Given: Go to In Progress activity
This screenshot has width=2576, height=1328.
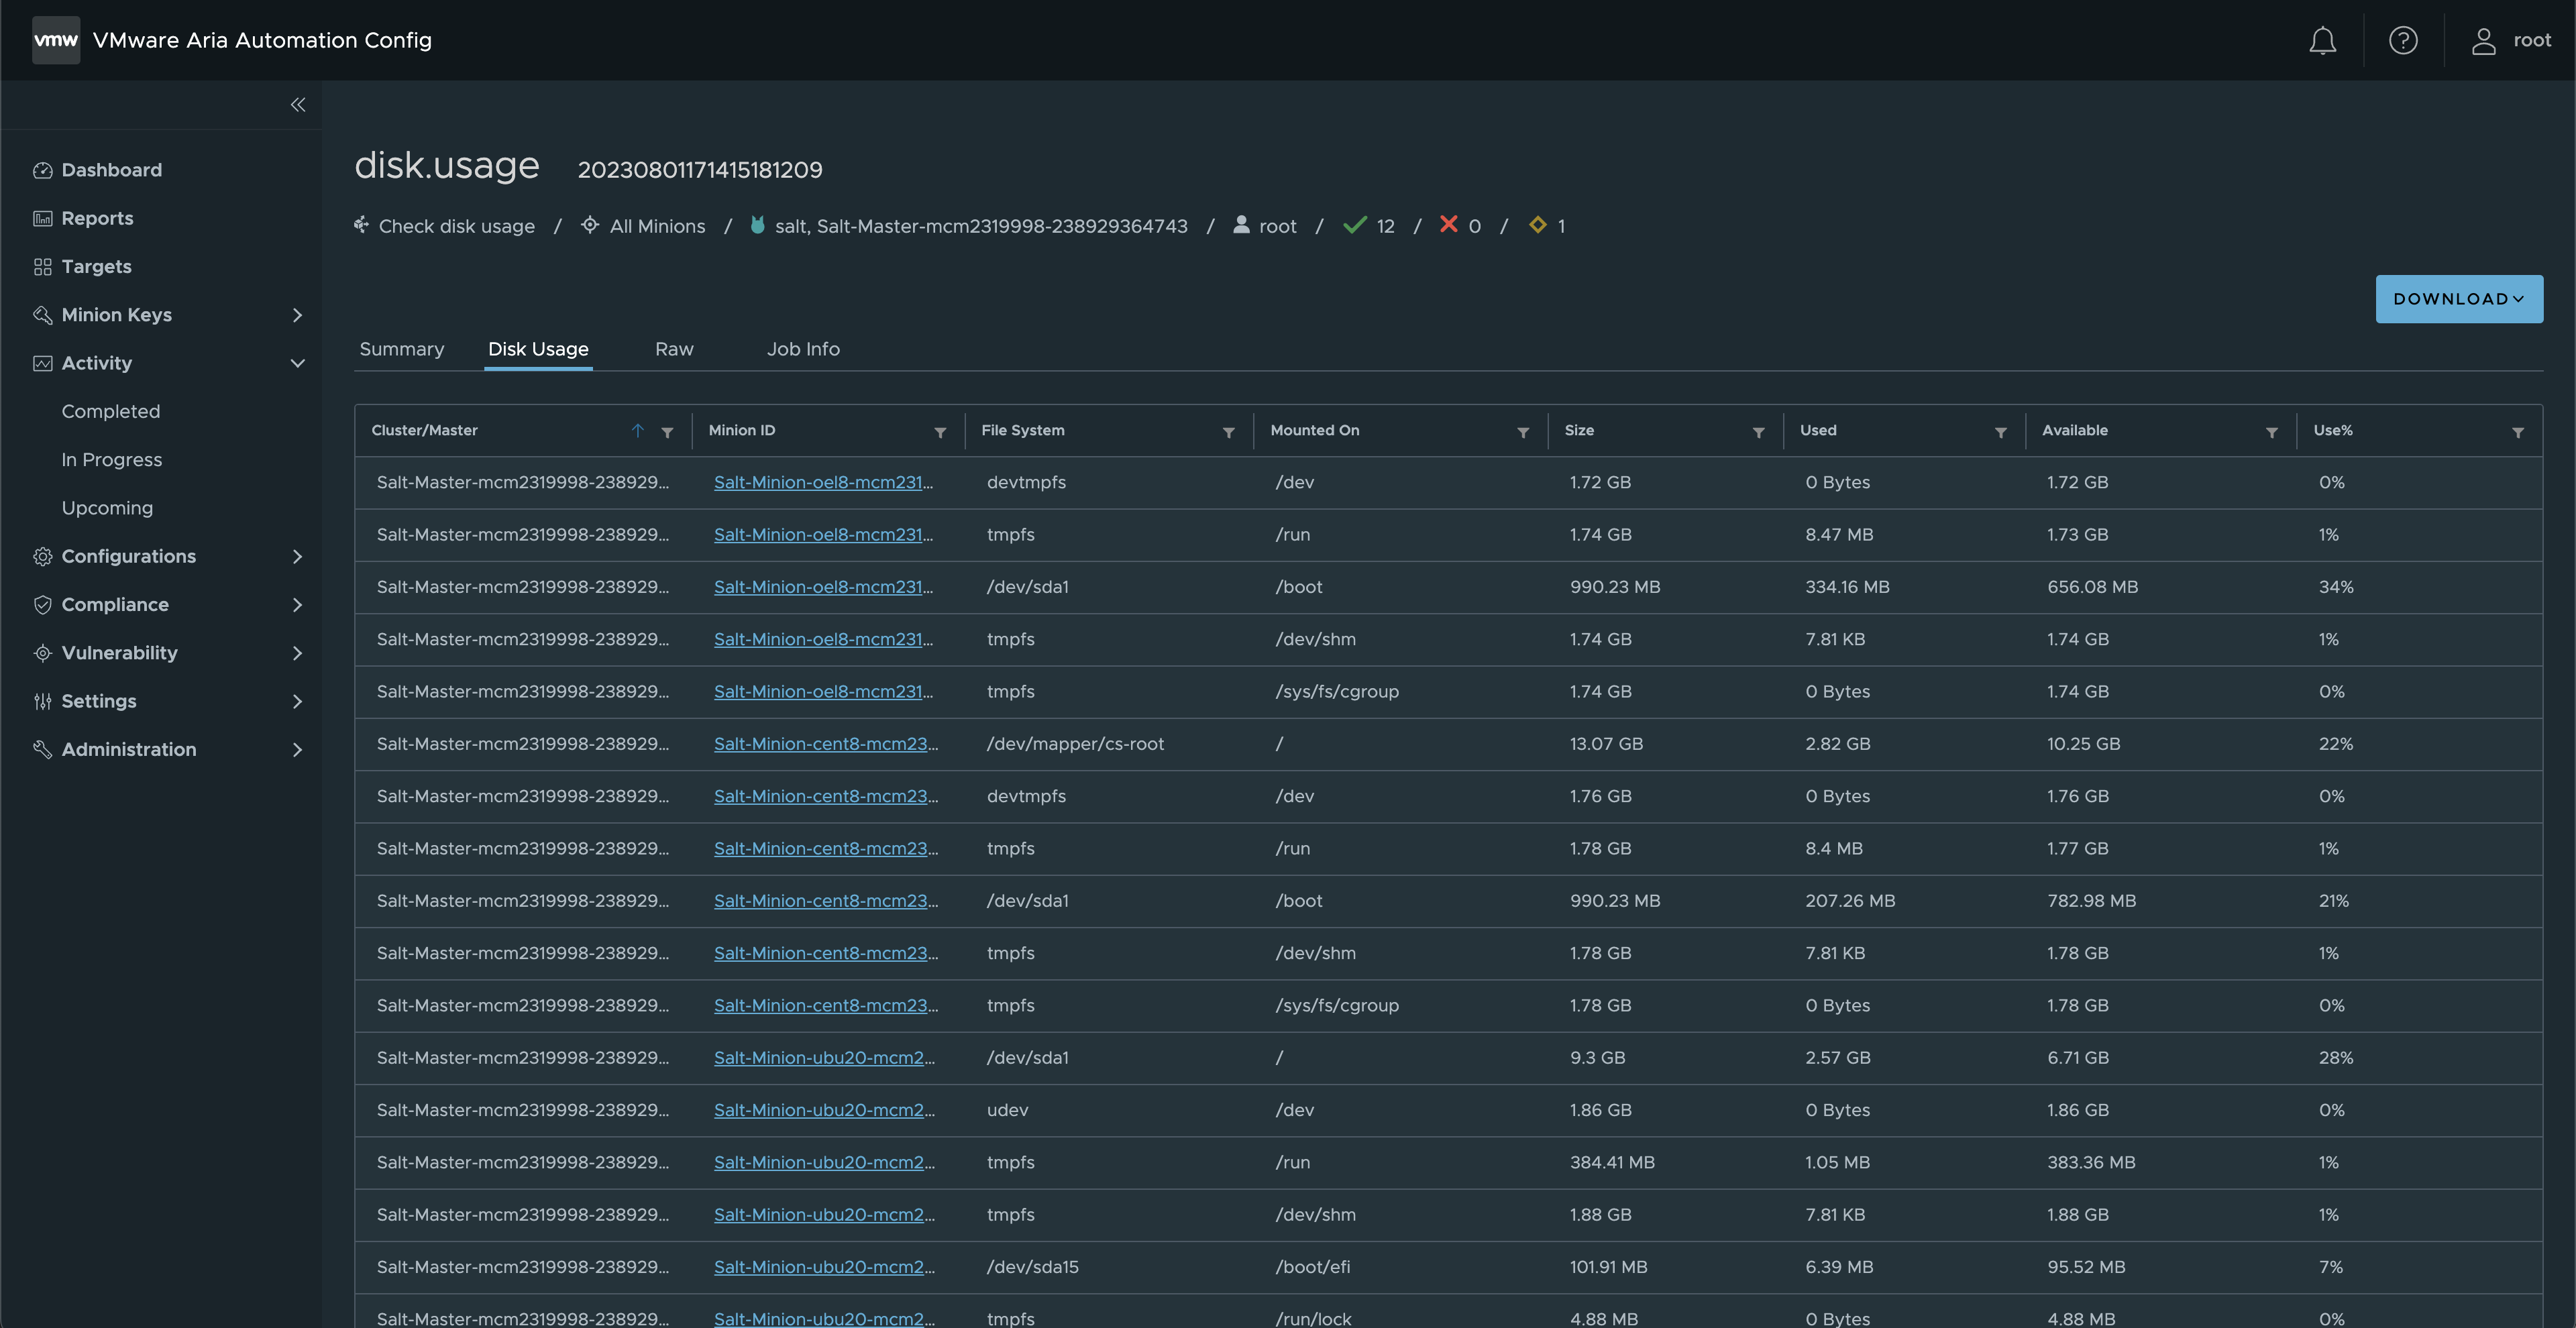Looking at the screenshot, I should [x=112, y=460].
